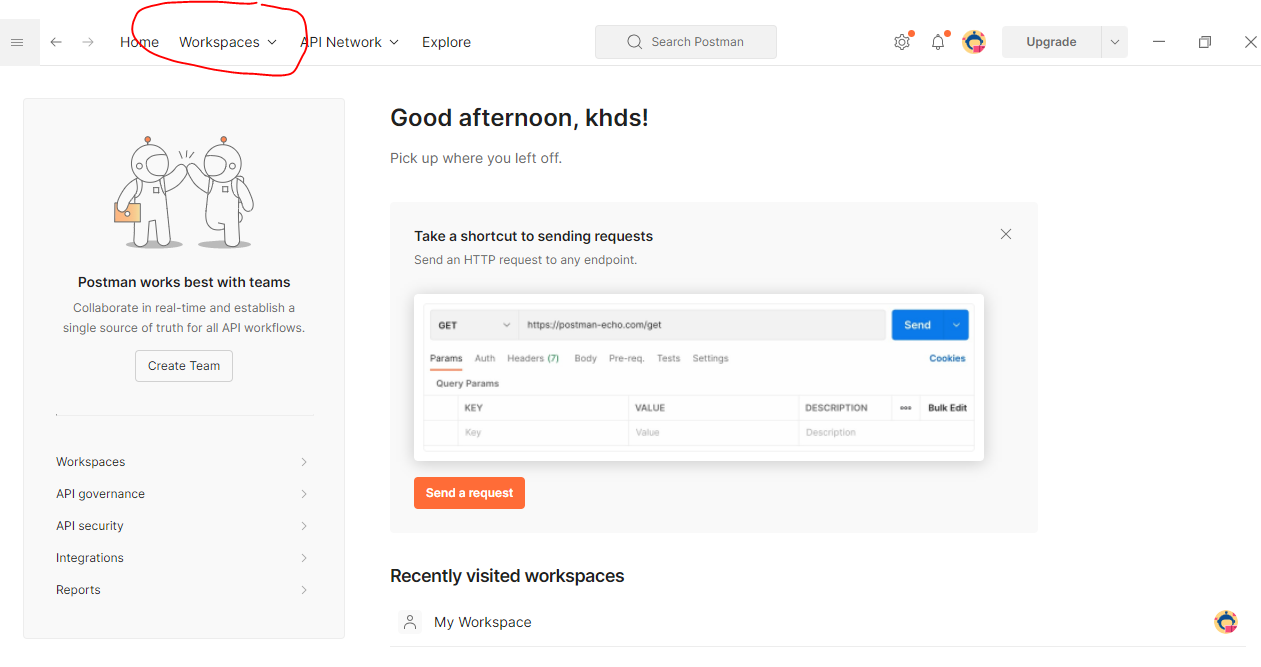This screenshot has width=1261, height=667.
Task: Open the Explore page
Action: pyautogui.click(x=446, y=42)
